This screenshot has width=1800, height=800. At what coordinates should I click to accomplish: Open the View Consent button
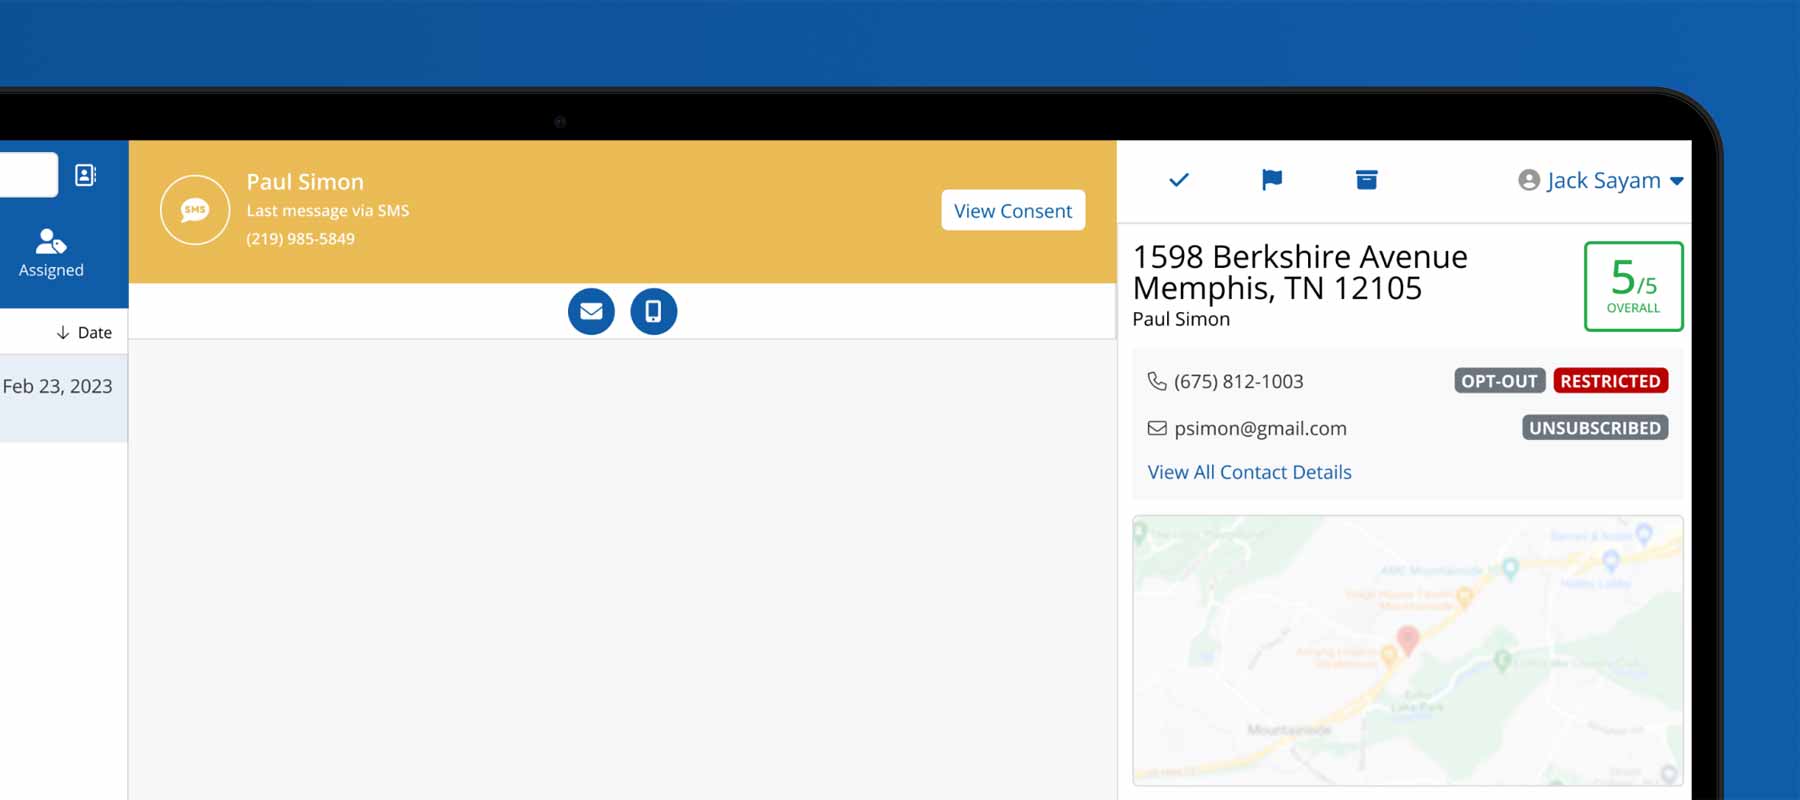tap(1013, 210)
